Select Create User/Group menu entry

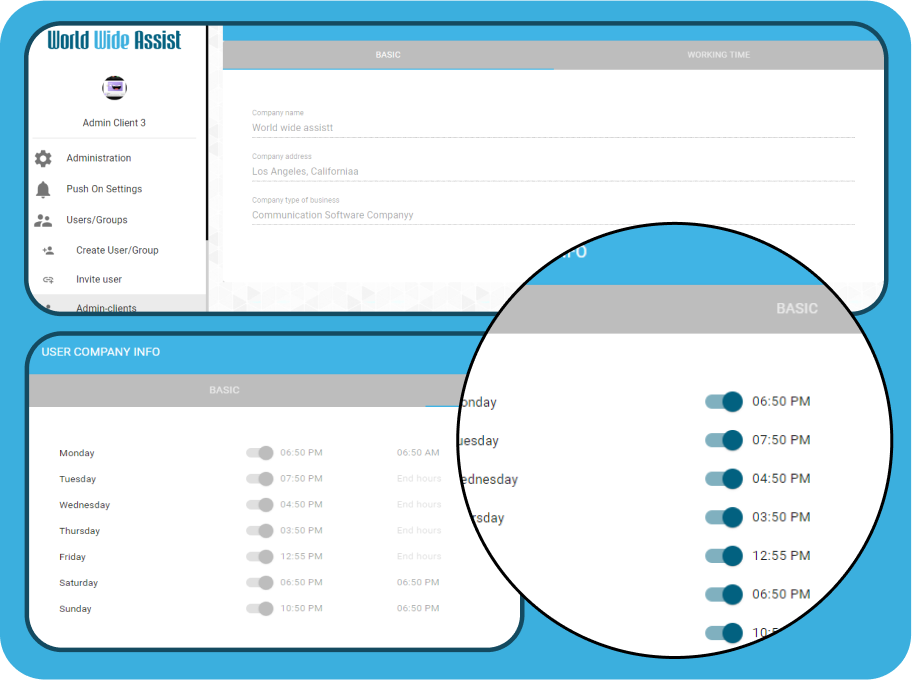[117, 250]
